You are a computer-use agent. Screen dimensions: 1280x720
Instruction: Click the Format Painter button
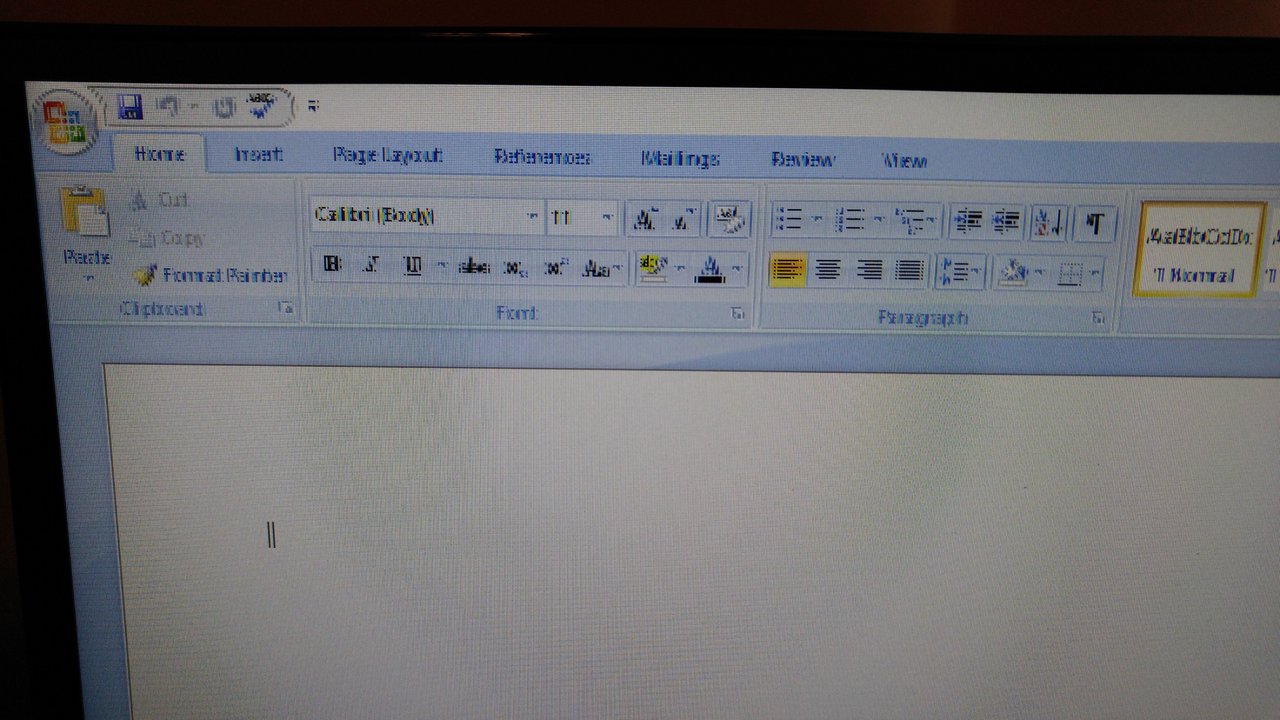pyautogui.click(x=212, y=275)
